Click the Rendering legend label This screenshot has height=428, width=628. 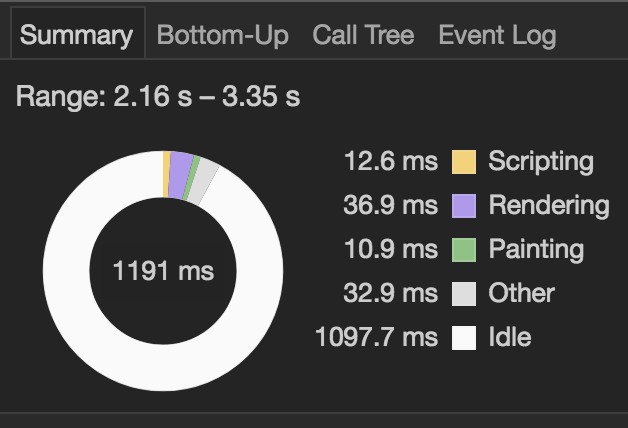pos(549,206)
